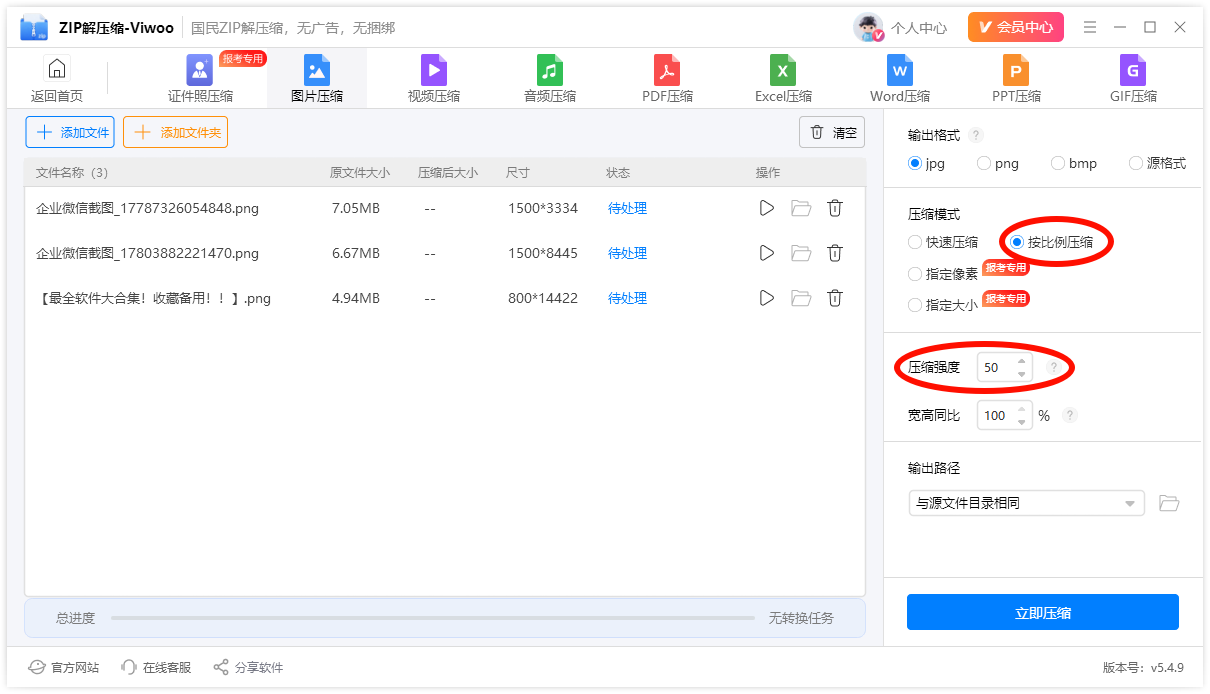Screen dimensions: 1210x694
Task: Open the 证件照压缩 ID photo compression icon
Action: [200, 70]
